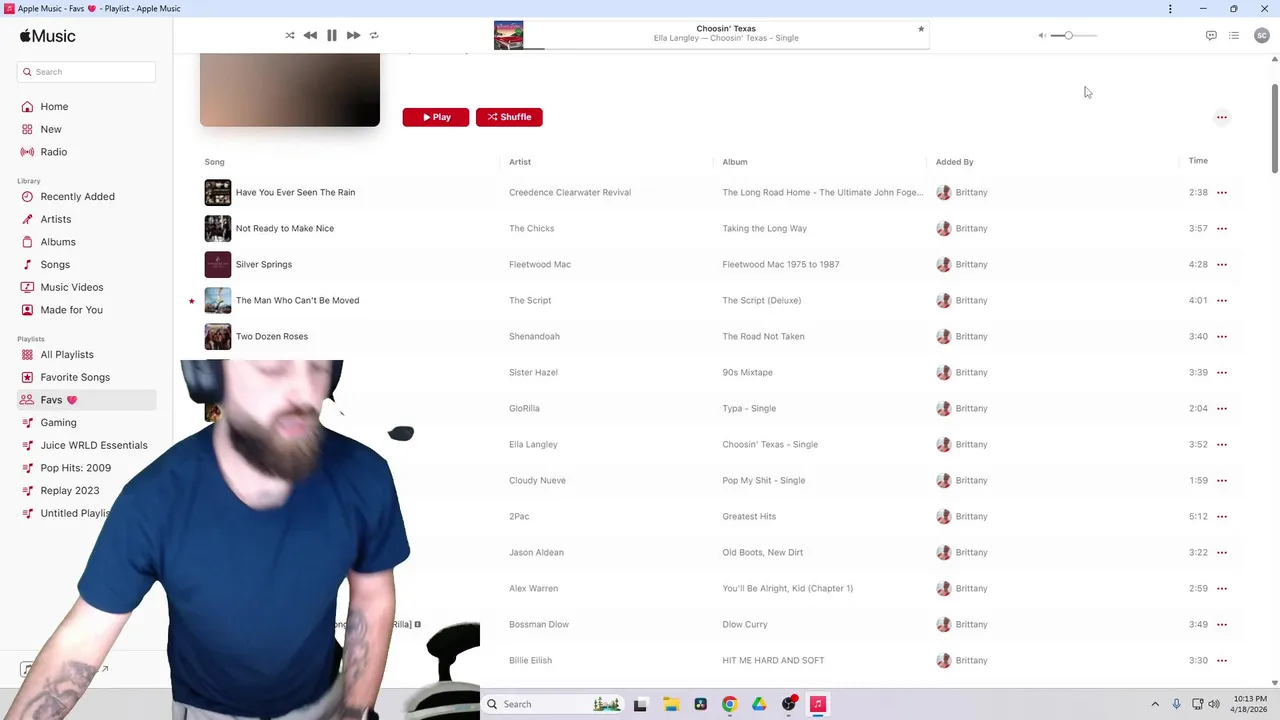Open Music Videos in the library
Screen dimensions: 1280x720
tap(72, 287)
